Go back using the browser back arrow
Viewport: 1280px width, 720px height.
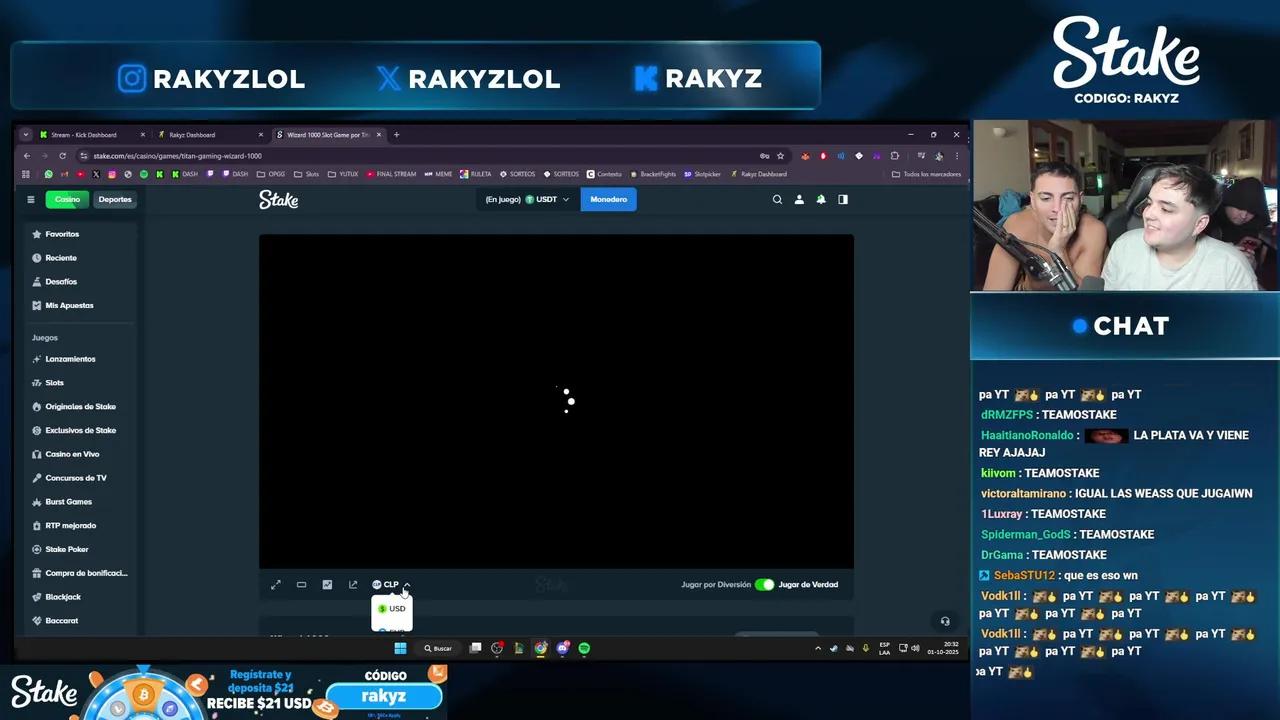27,156
